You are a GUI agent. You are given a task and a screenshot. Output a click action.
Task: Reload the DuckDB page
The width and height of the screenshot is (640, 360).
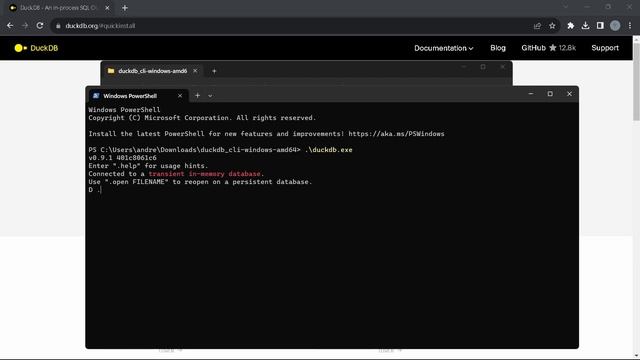point(40,25)
